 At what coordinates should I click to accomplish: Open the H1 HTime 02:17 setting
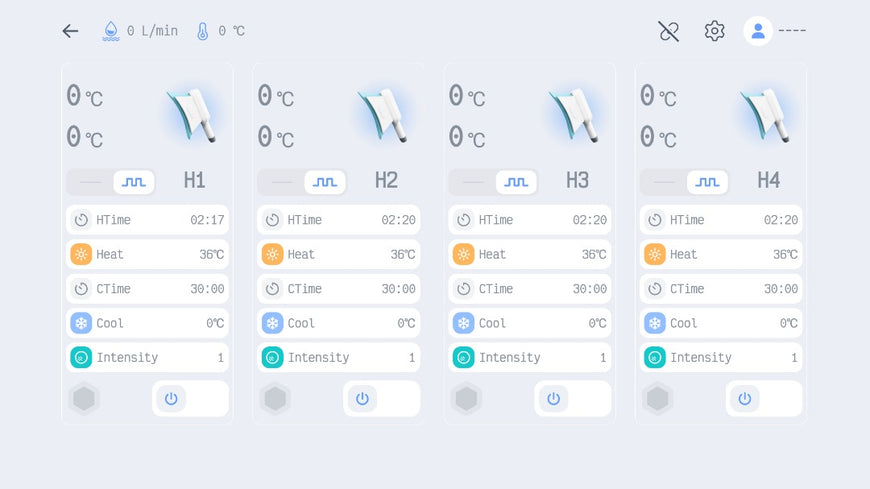[147, 220]
